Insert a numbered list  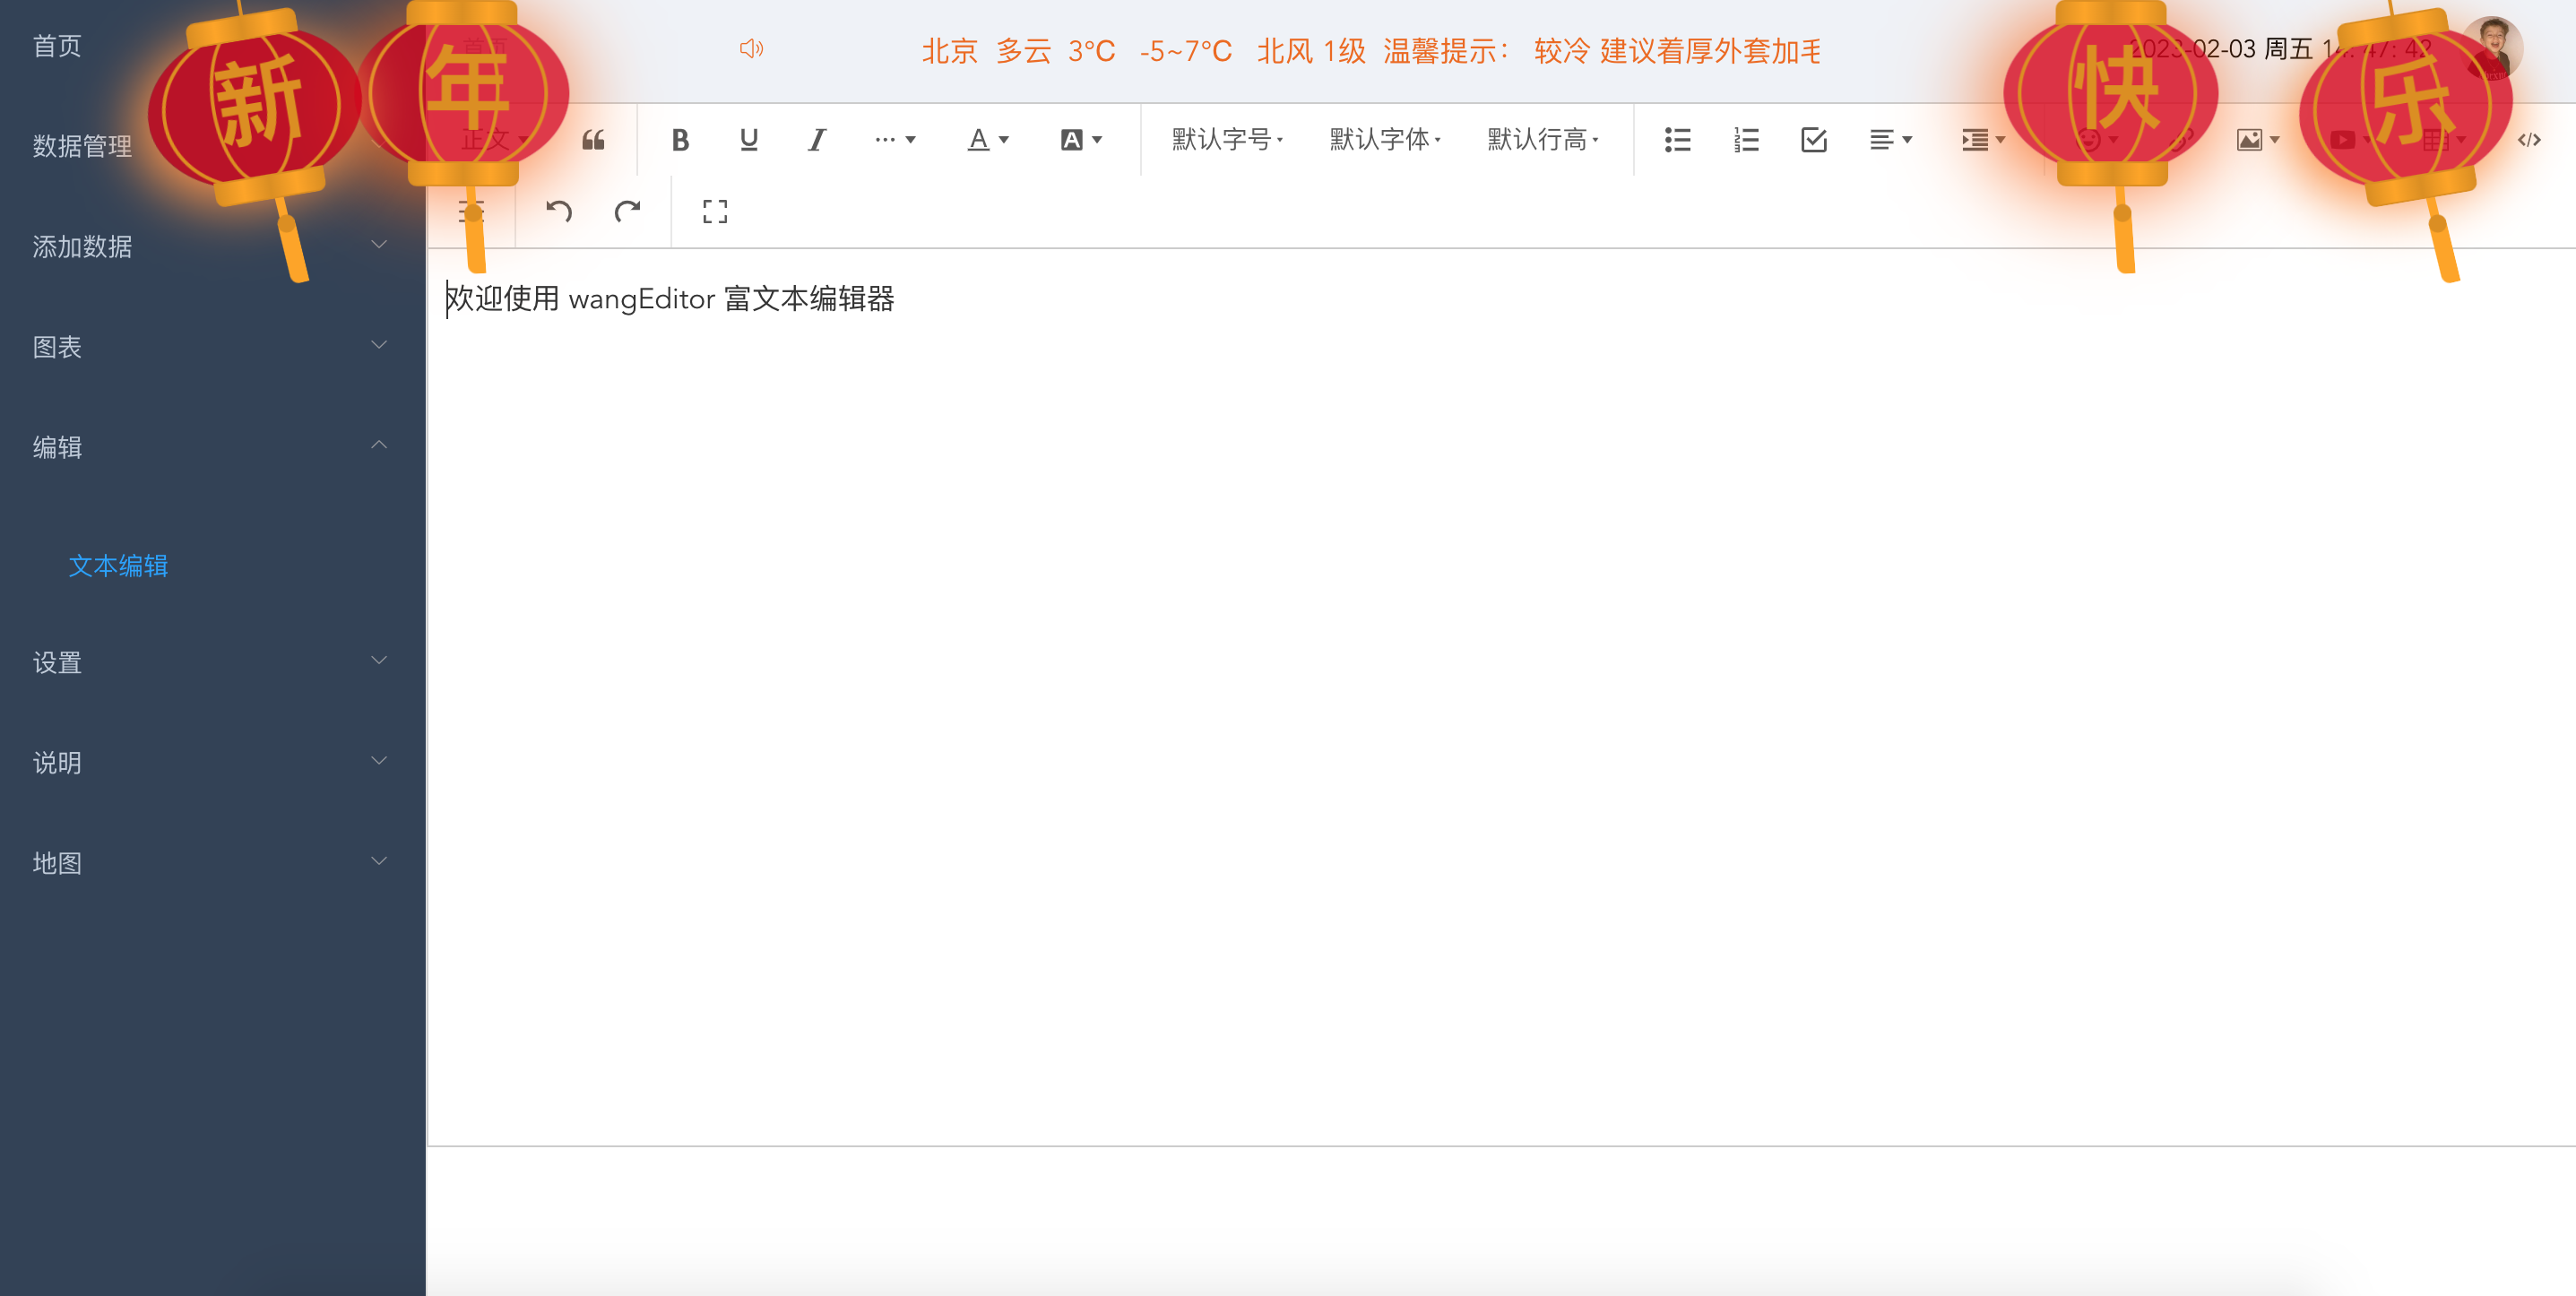pyautogui.click(x=1746, y=140)
